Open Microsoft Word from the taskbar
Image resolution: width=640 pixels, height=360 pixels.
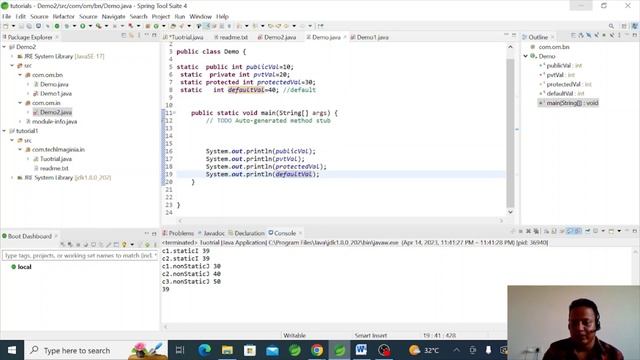click(361, 350)
